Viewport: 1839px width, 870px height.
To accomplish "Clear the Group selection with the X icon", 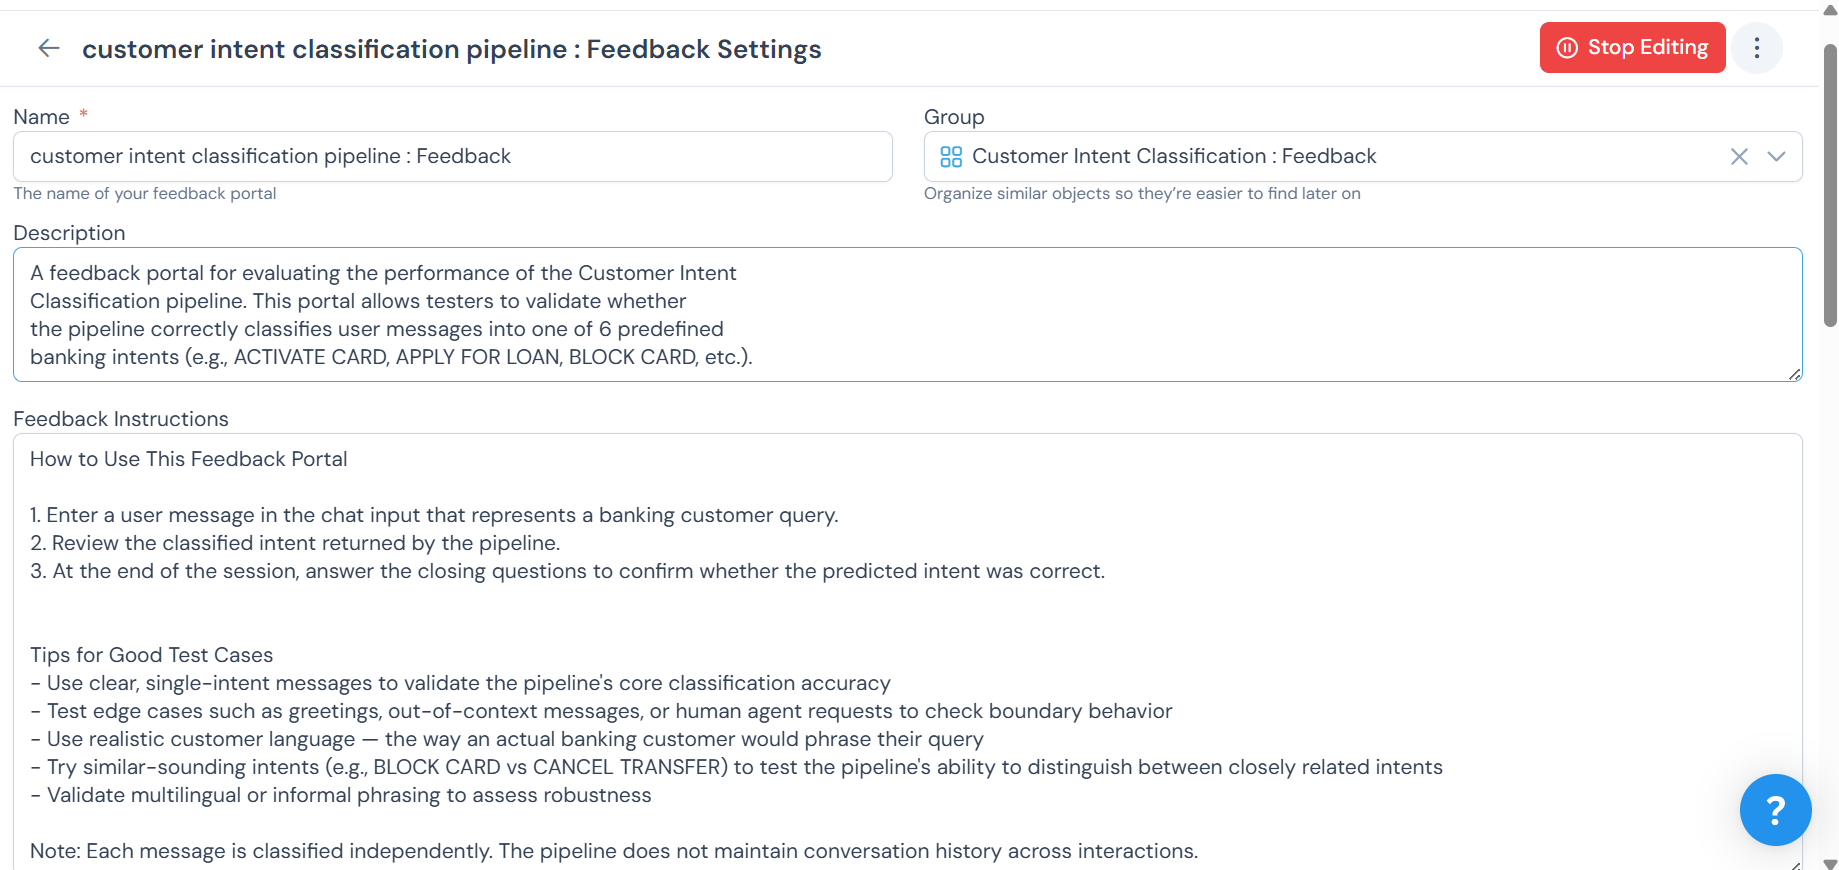I will 1739,157.
